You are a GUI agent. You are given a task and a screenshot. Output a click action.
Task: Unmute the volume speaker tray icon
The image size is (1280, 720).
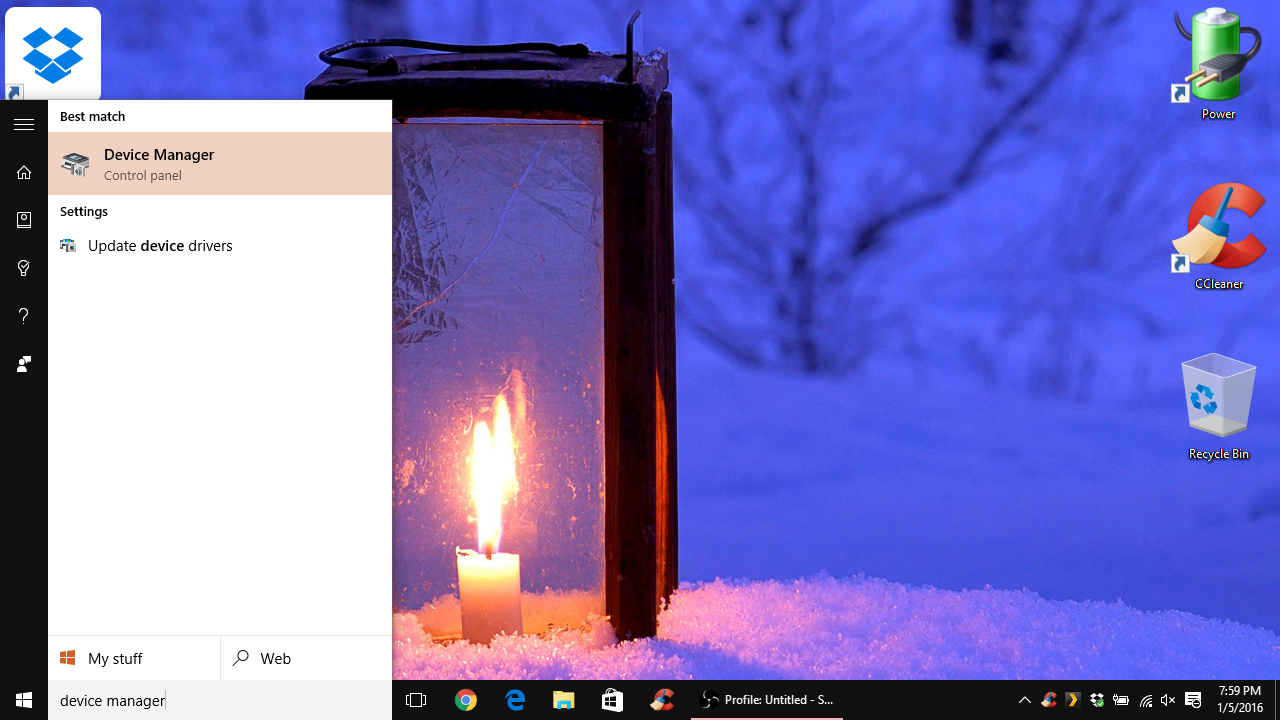point(1168,700)
